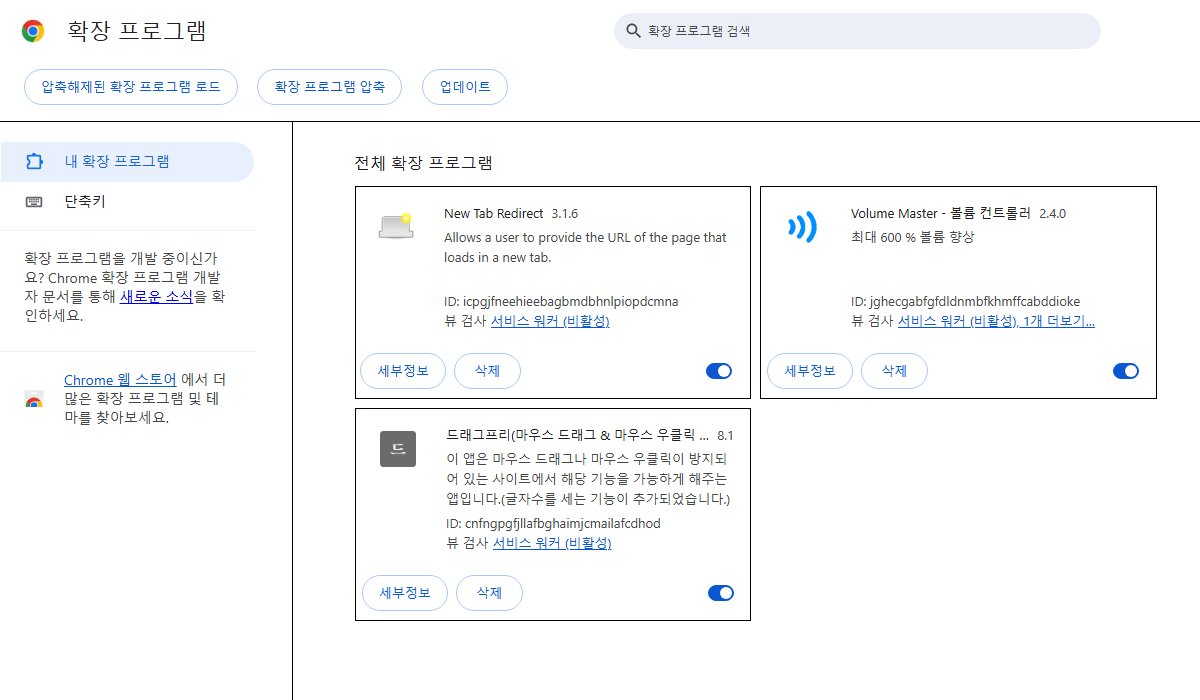Click the Chrome Web Store icon in the sidebar
Image resolution: width=1200 pixels, height=700 pixels.
coord(34,400)
